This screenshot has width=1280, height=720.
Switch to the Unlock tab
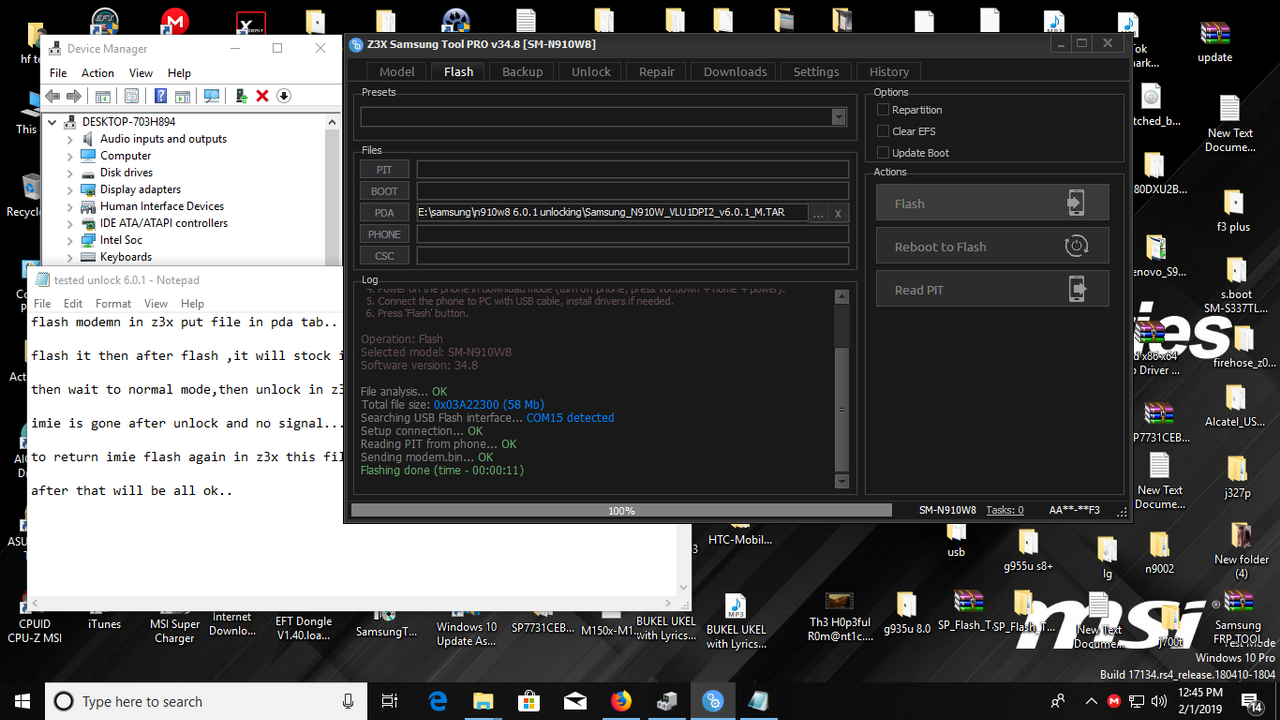click(x=591, y=71)
